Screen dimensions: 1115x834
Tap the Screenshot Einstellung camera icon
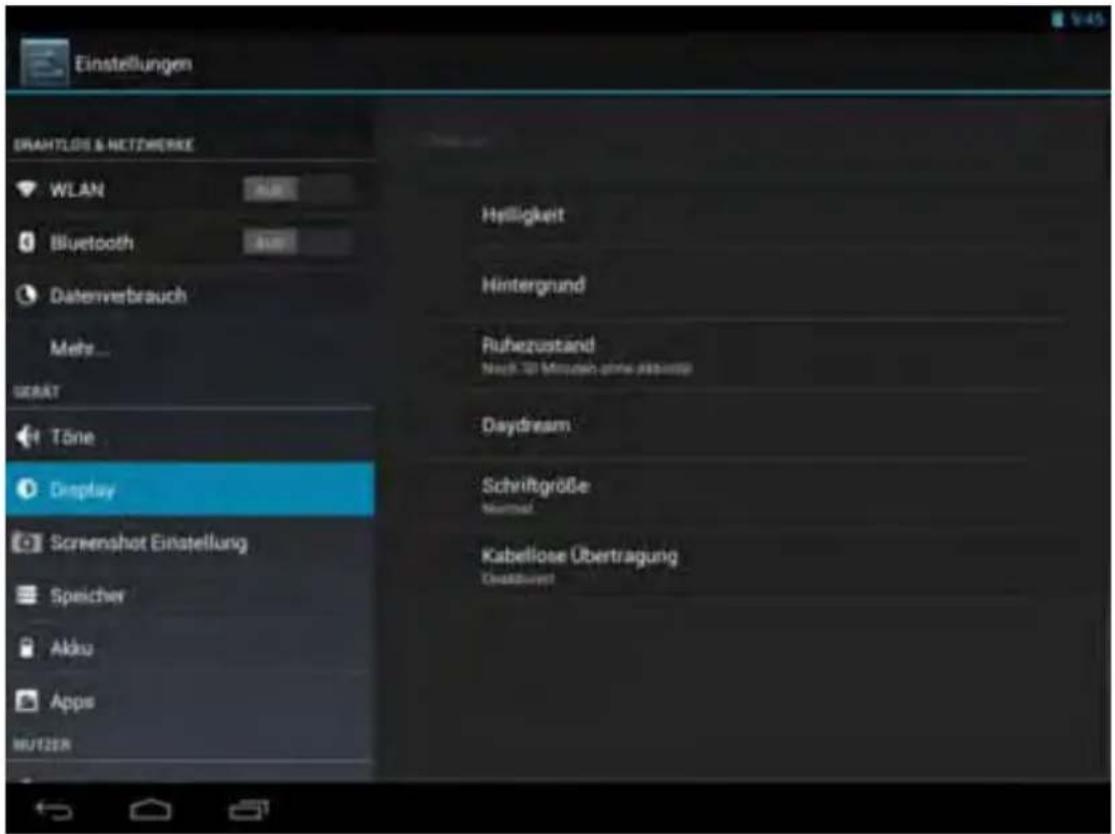point(26,542)
